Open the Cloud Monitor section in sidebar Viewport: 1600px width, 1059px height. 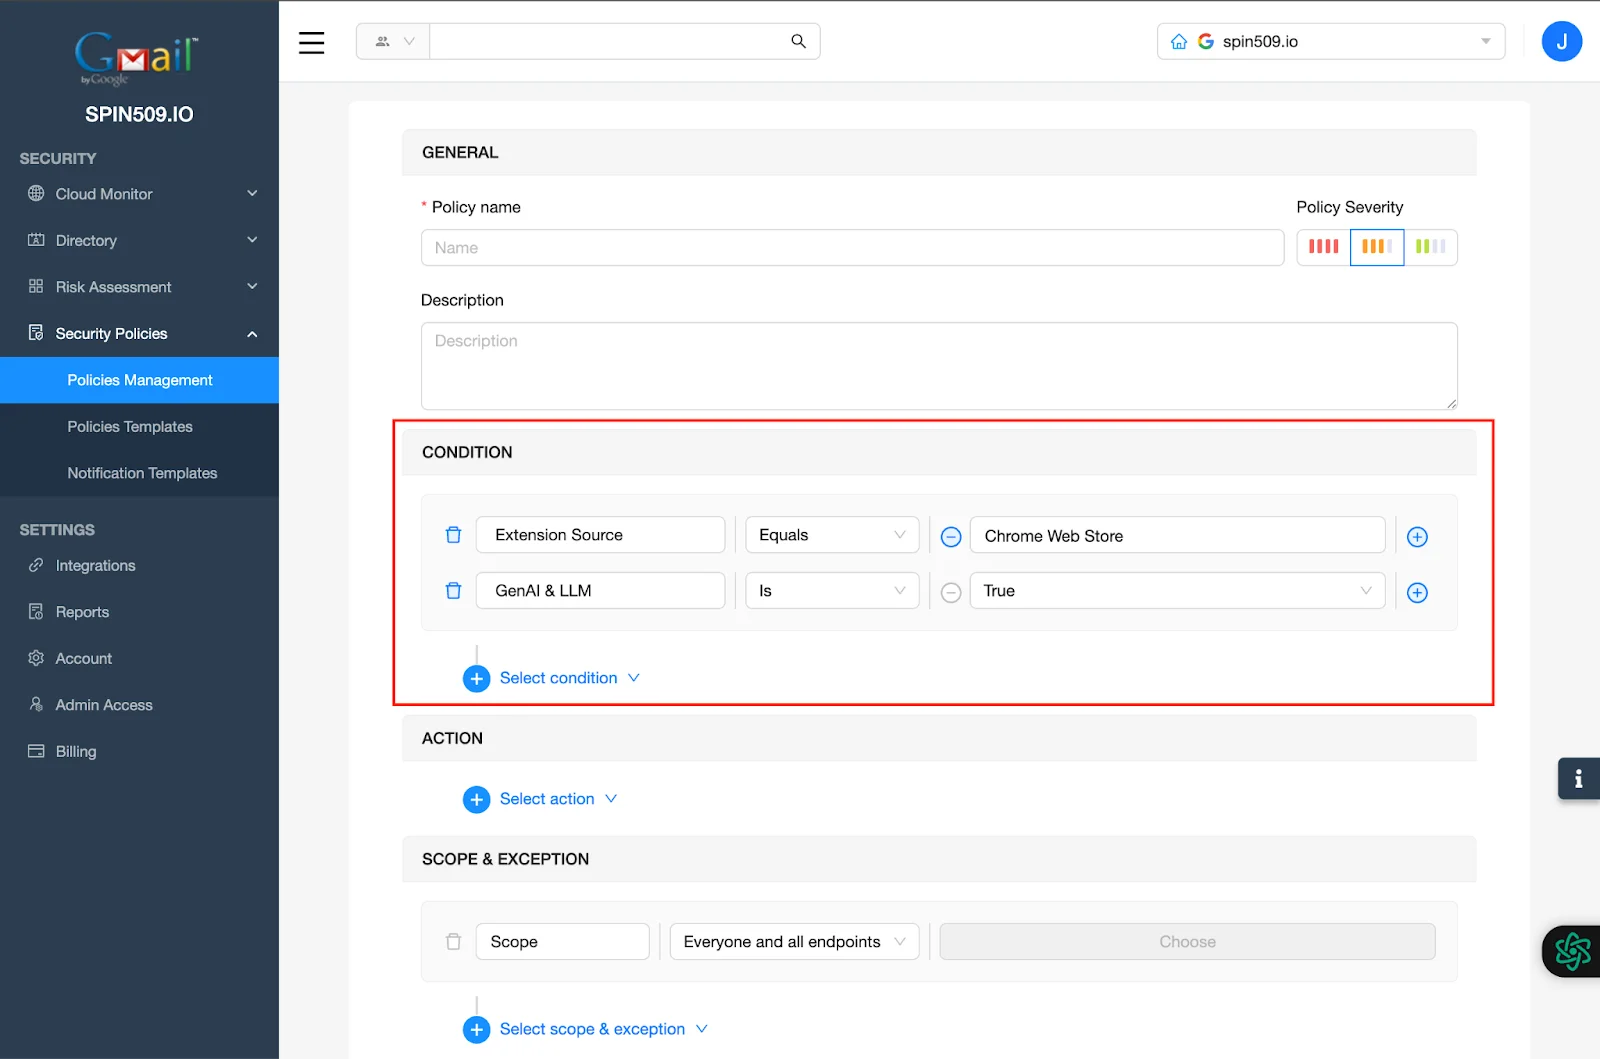[104, 194]
